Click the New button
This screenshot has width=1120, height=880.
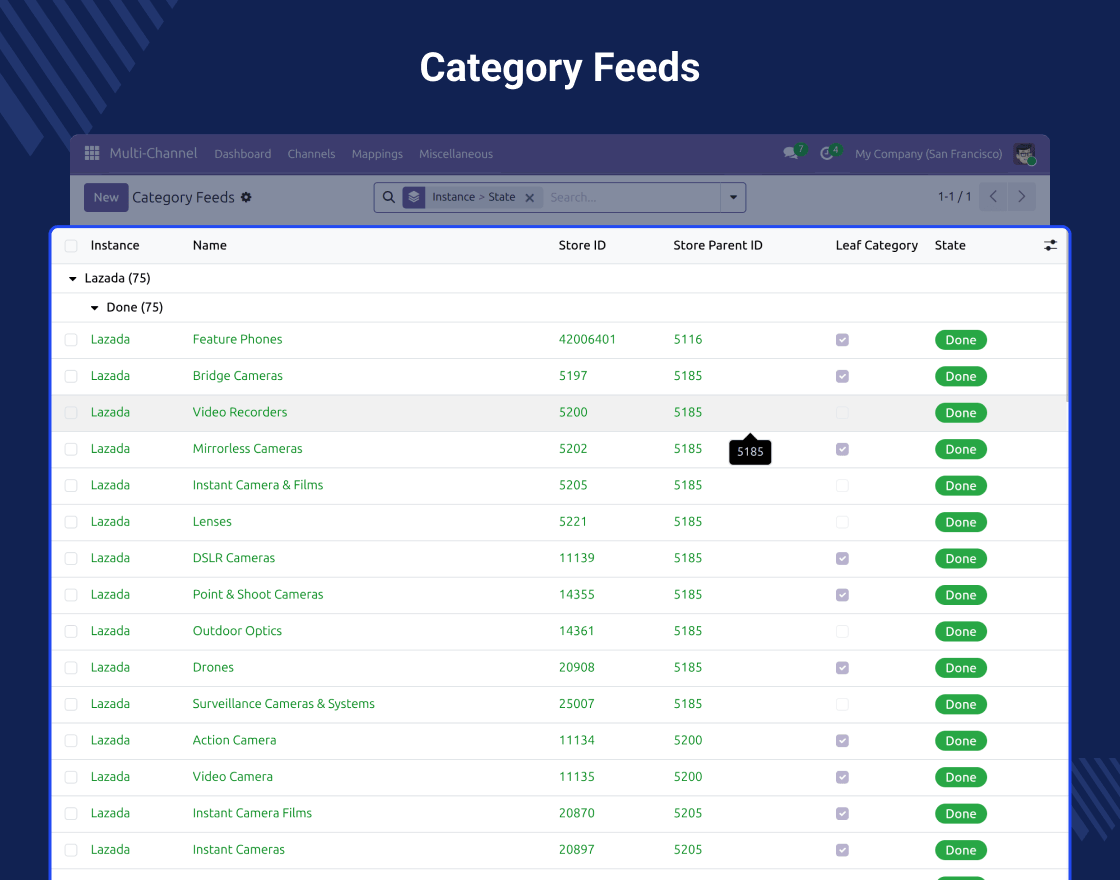[106, 197]
